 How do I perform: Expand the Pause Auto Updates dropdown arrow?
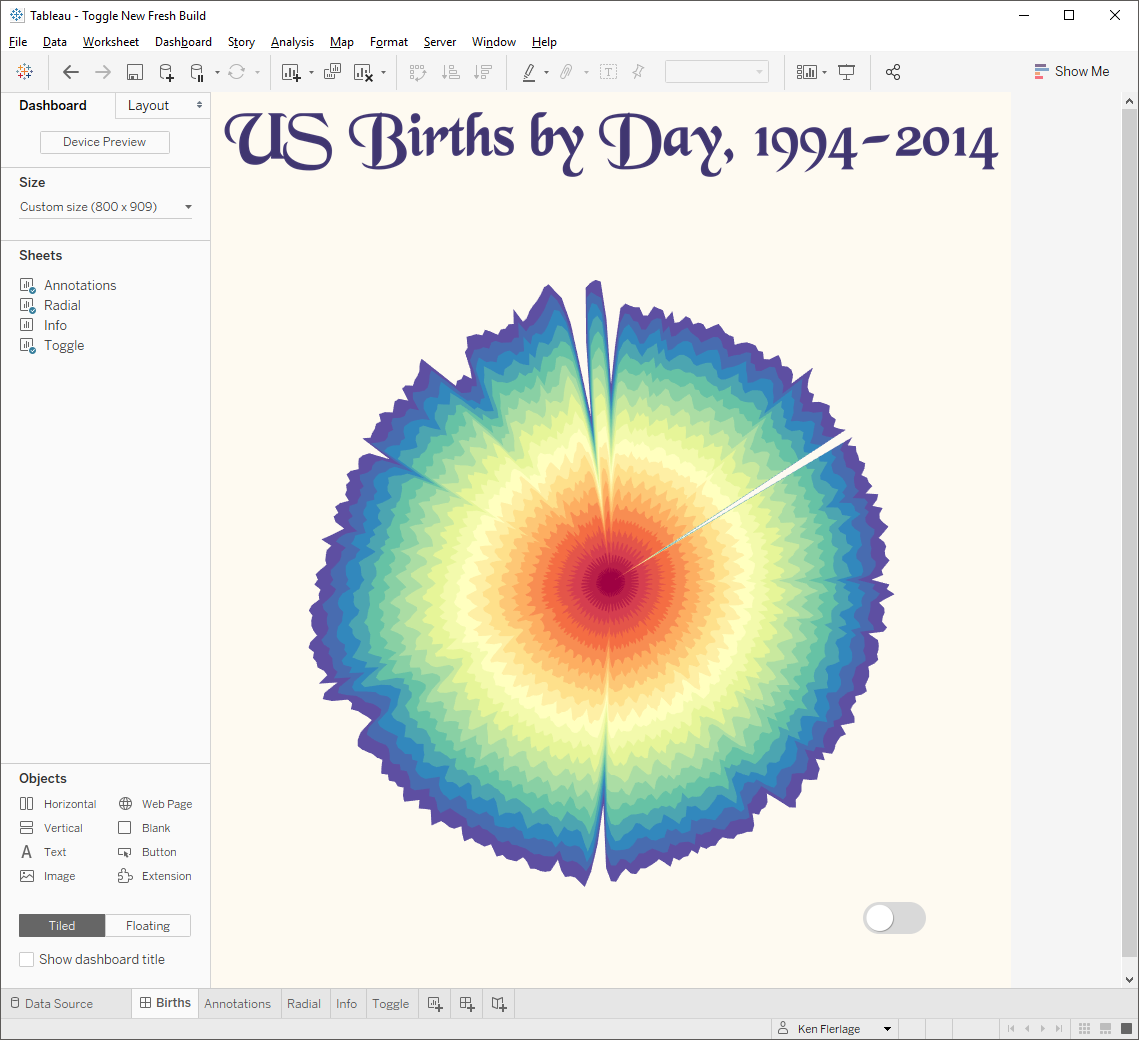217,72
